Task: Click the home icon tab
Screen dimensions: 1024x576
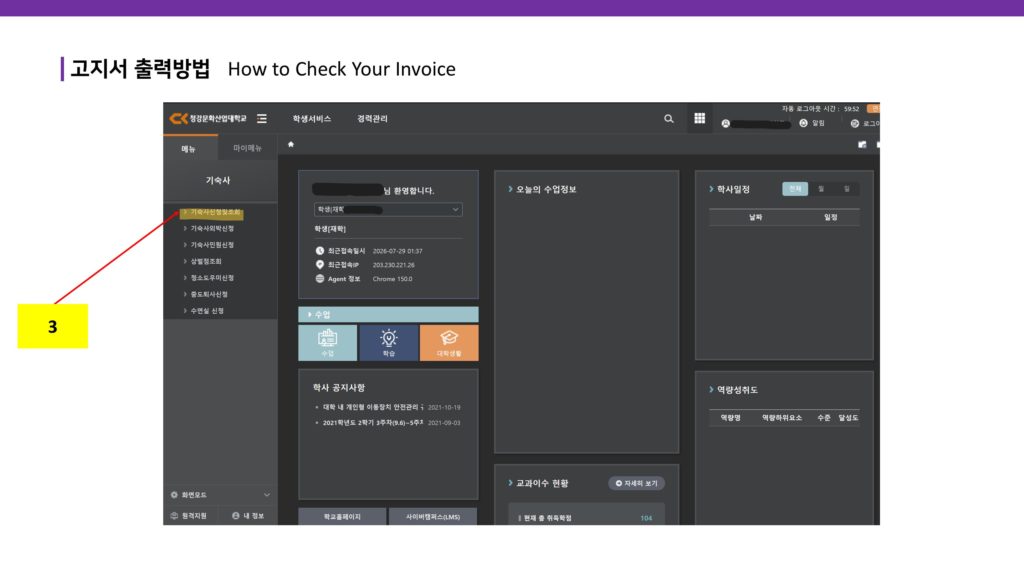Action: coord(291,144)
